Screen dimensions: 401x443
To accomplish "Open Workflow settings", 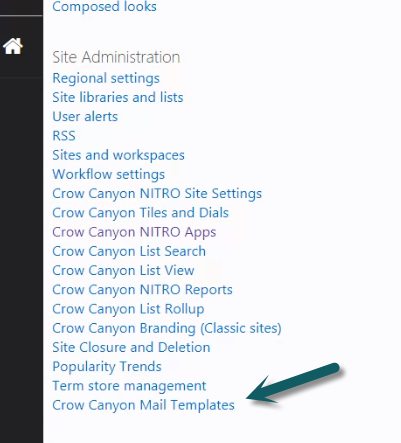I will (x=109, y=174).
